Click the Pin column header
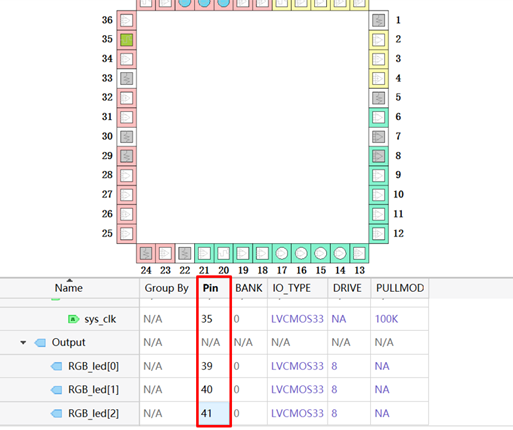Image resolution: width=513 pixels, height=430 pixels. pos(210,288)
